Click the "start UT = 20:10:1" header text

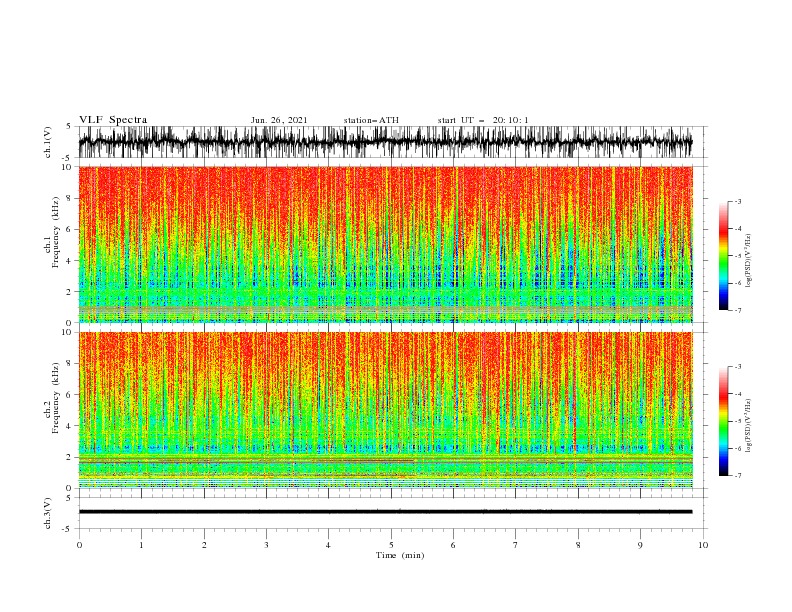point(483,120)
